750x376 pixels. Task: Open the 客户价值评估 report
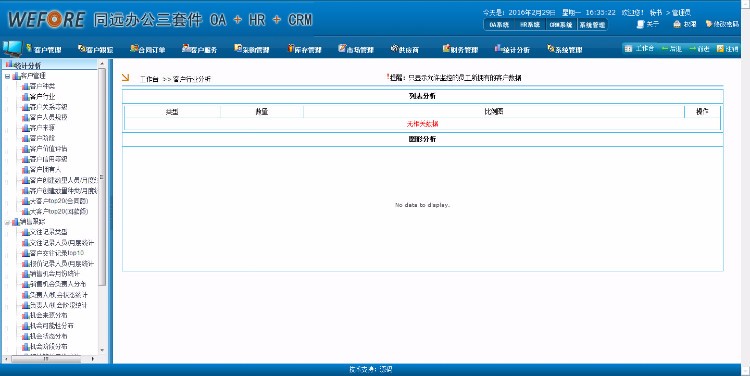coord(48,149)
